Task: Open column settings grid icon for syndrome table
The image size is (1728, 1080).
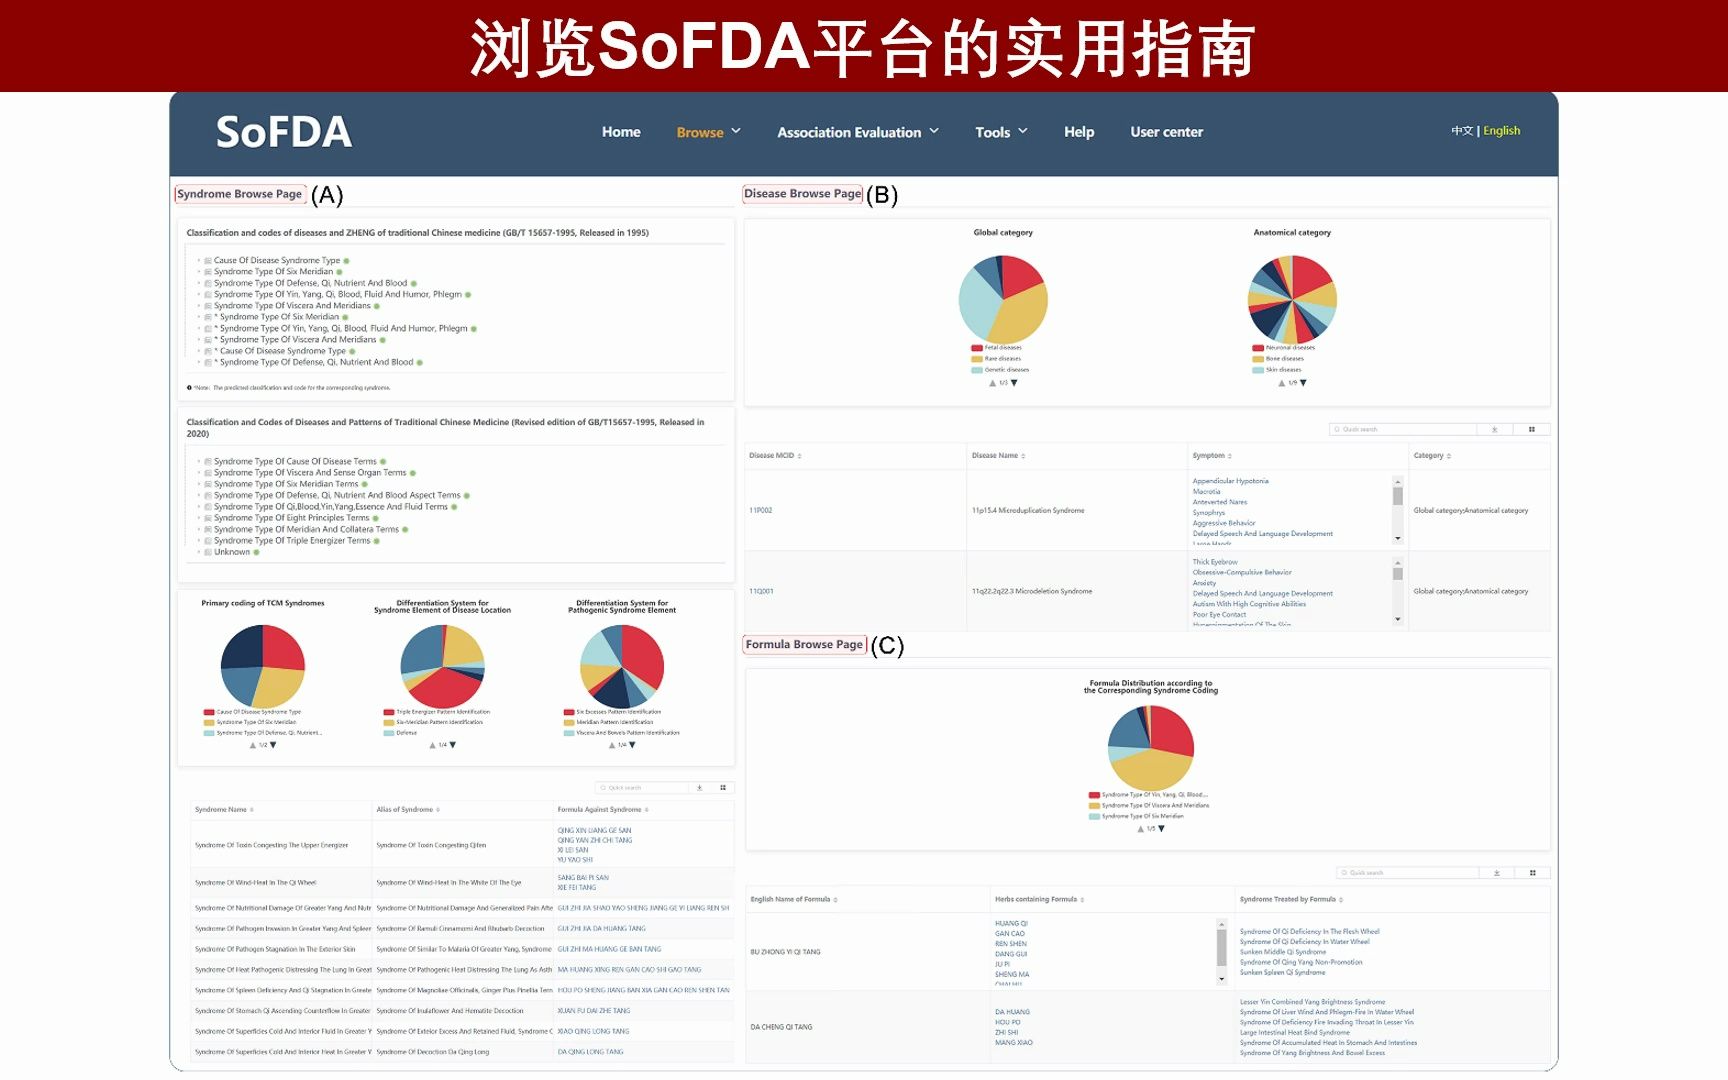Action: point(723,788)
